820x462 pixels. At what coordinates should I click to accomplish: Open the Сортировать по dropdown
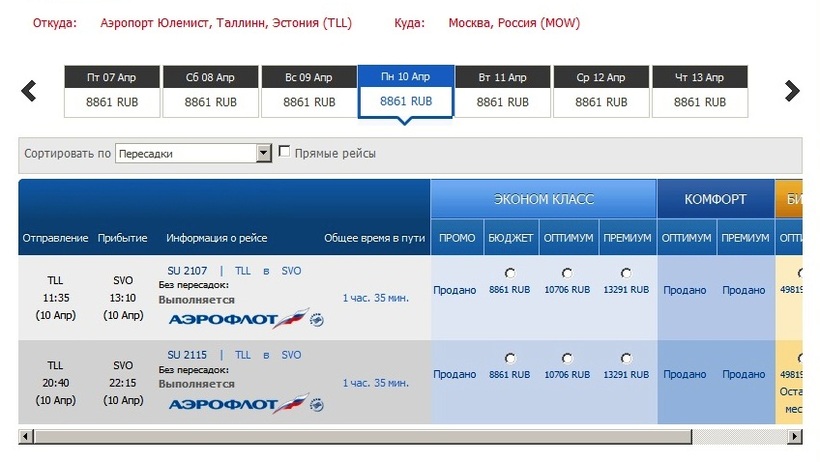(x=186, y=153)
